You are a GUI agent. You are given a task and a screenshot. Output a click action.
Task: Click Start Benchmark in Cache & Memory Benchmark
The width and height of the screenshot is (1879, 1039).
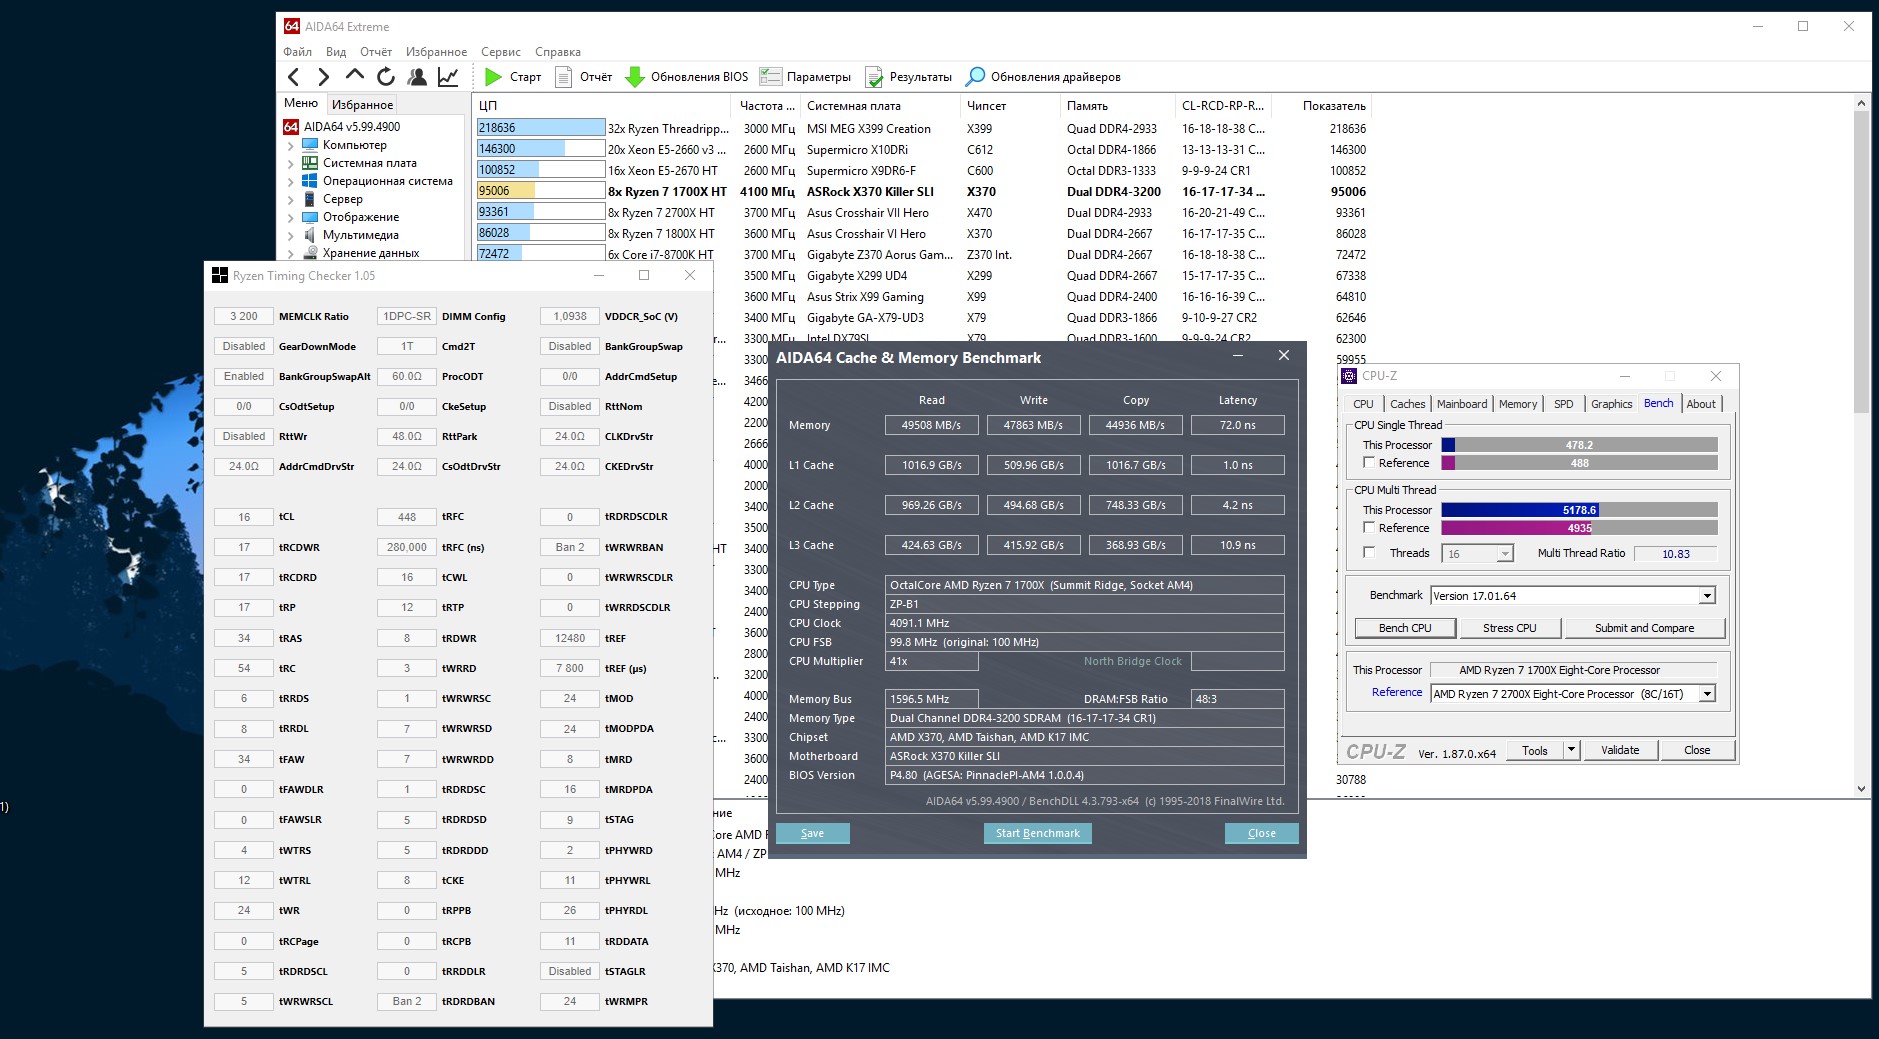[1038, 833]
